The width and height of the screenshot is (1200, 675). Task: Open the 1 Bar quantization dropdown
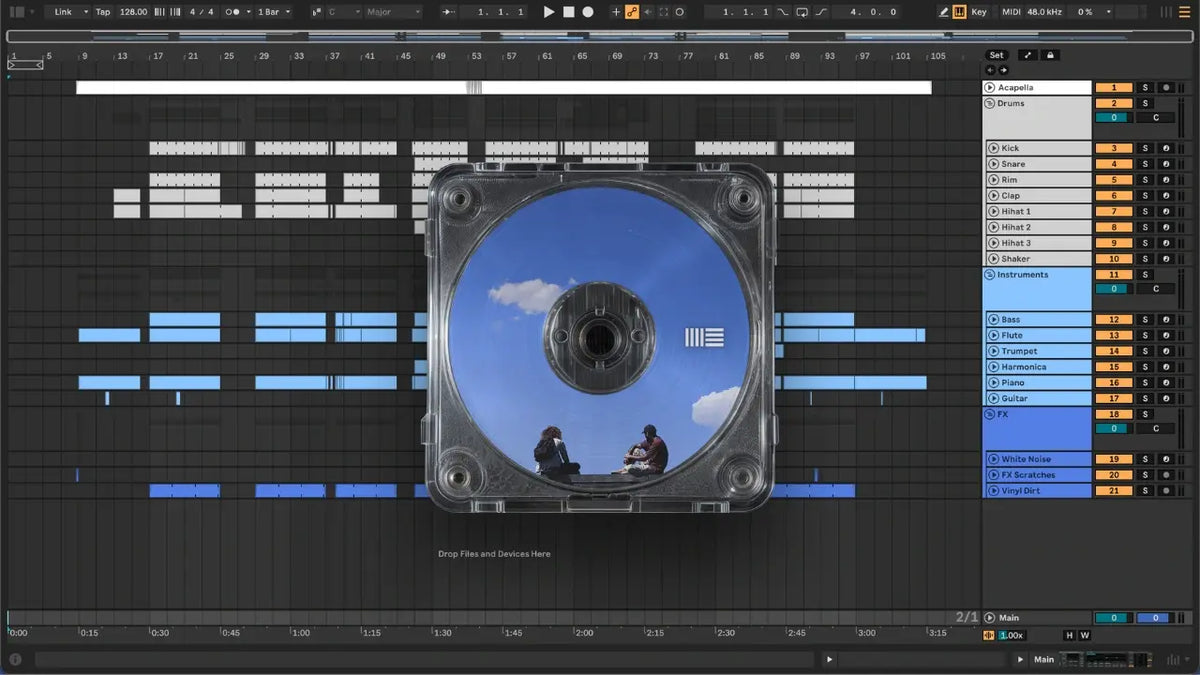[x=274, y=12]
